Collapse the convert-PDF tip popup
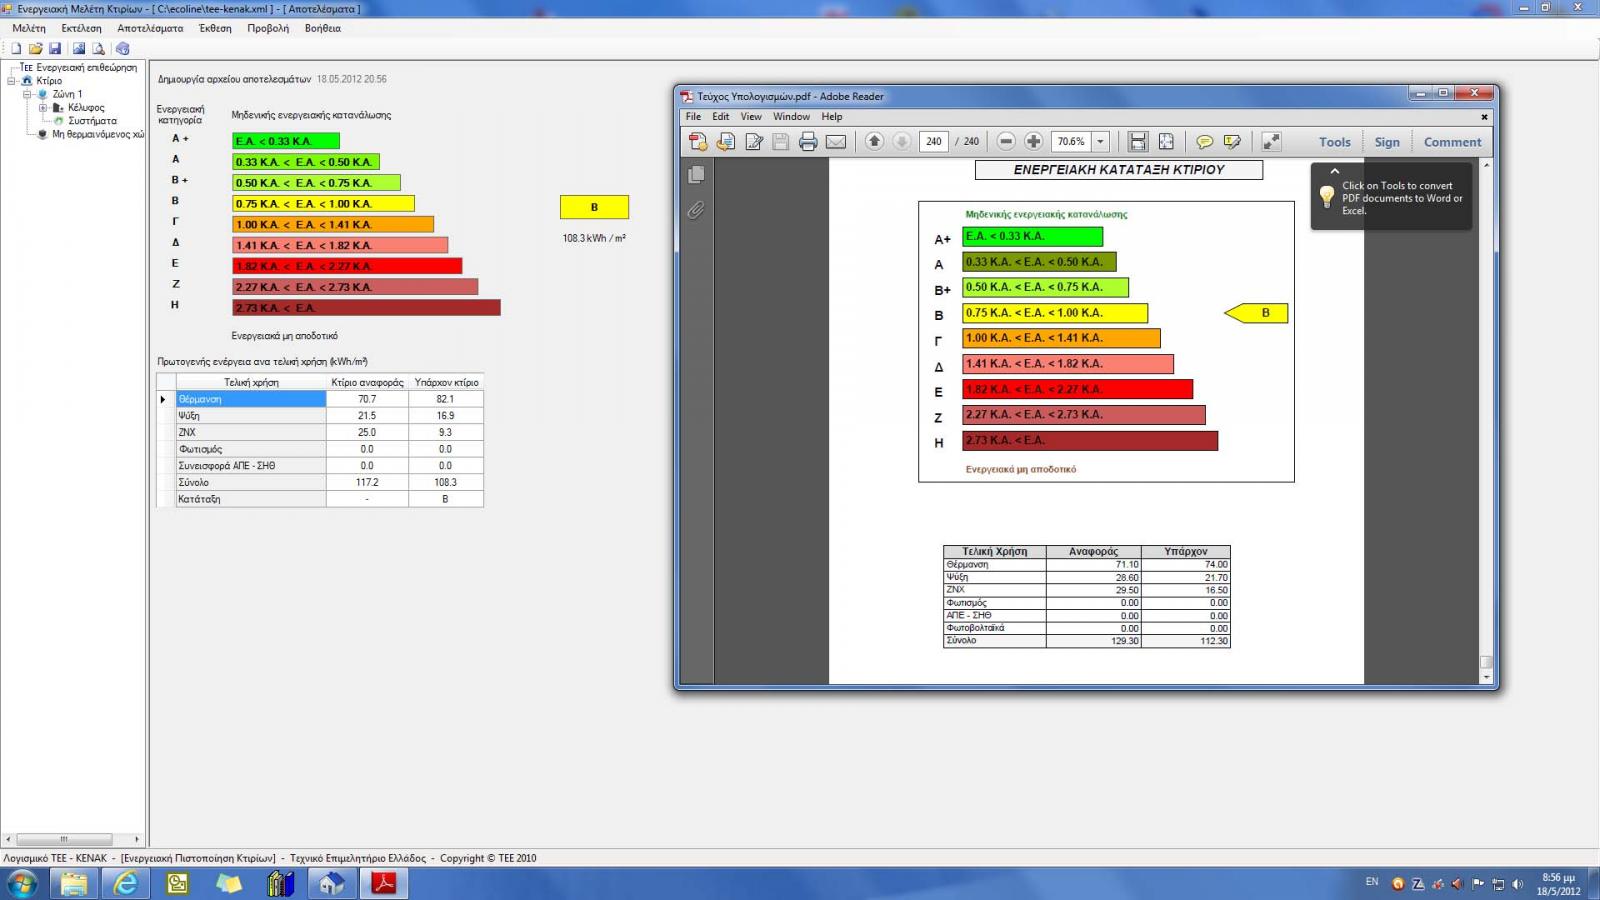Screen dimensions: 1600x900 click(1334, 171)
